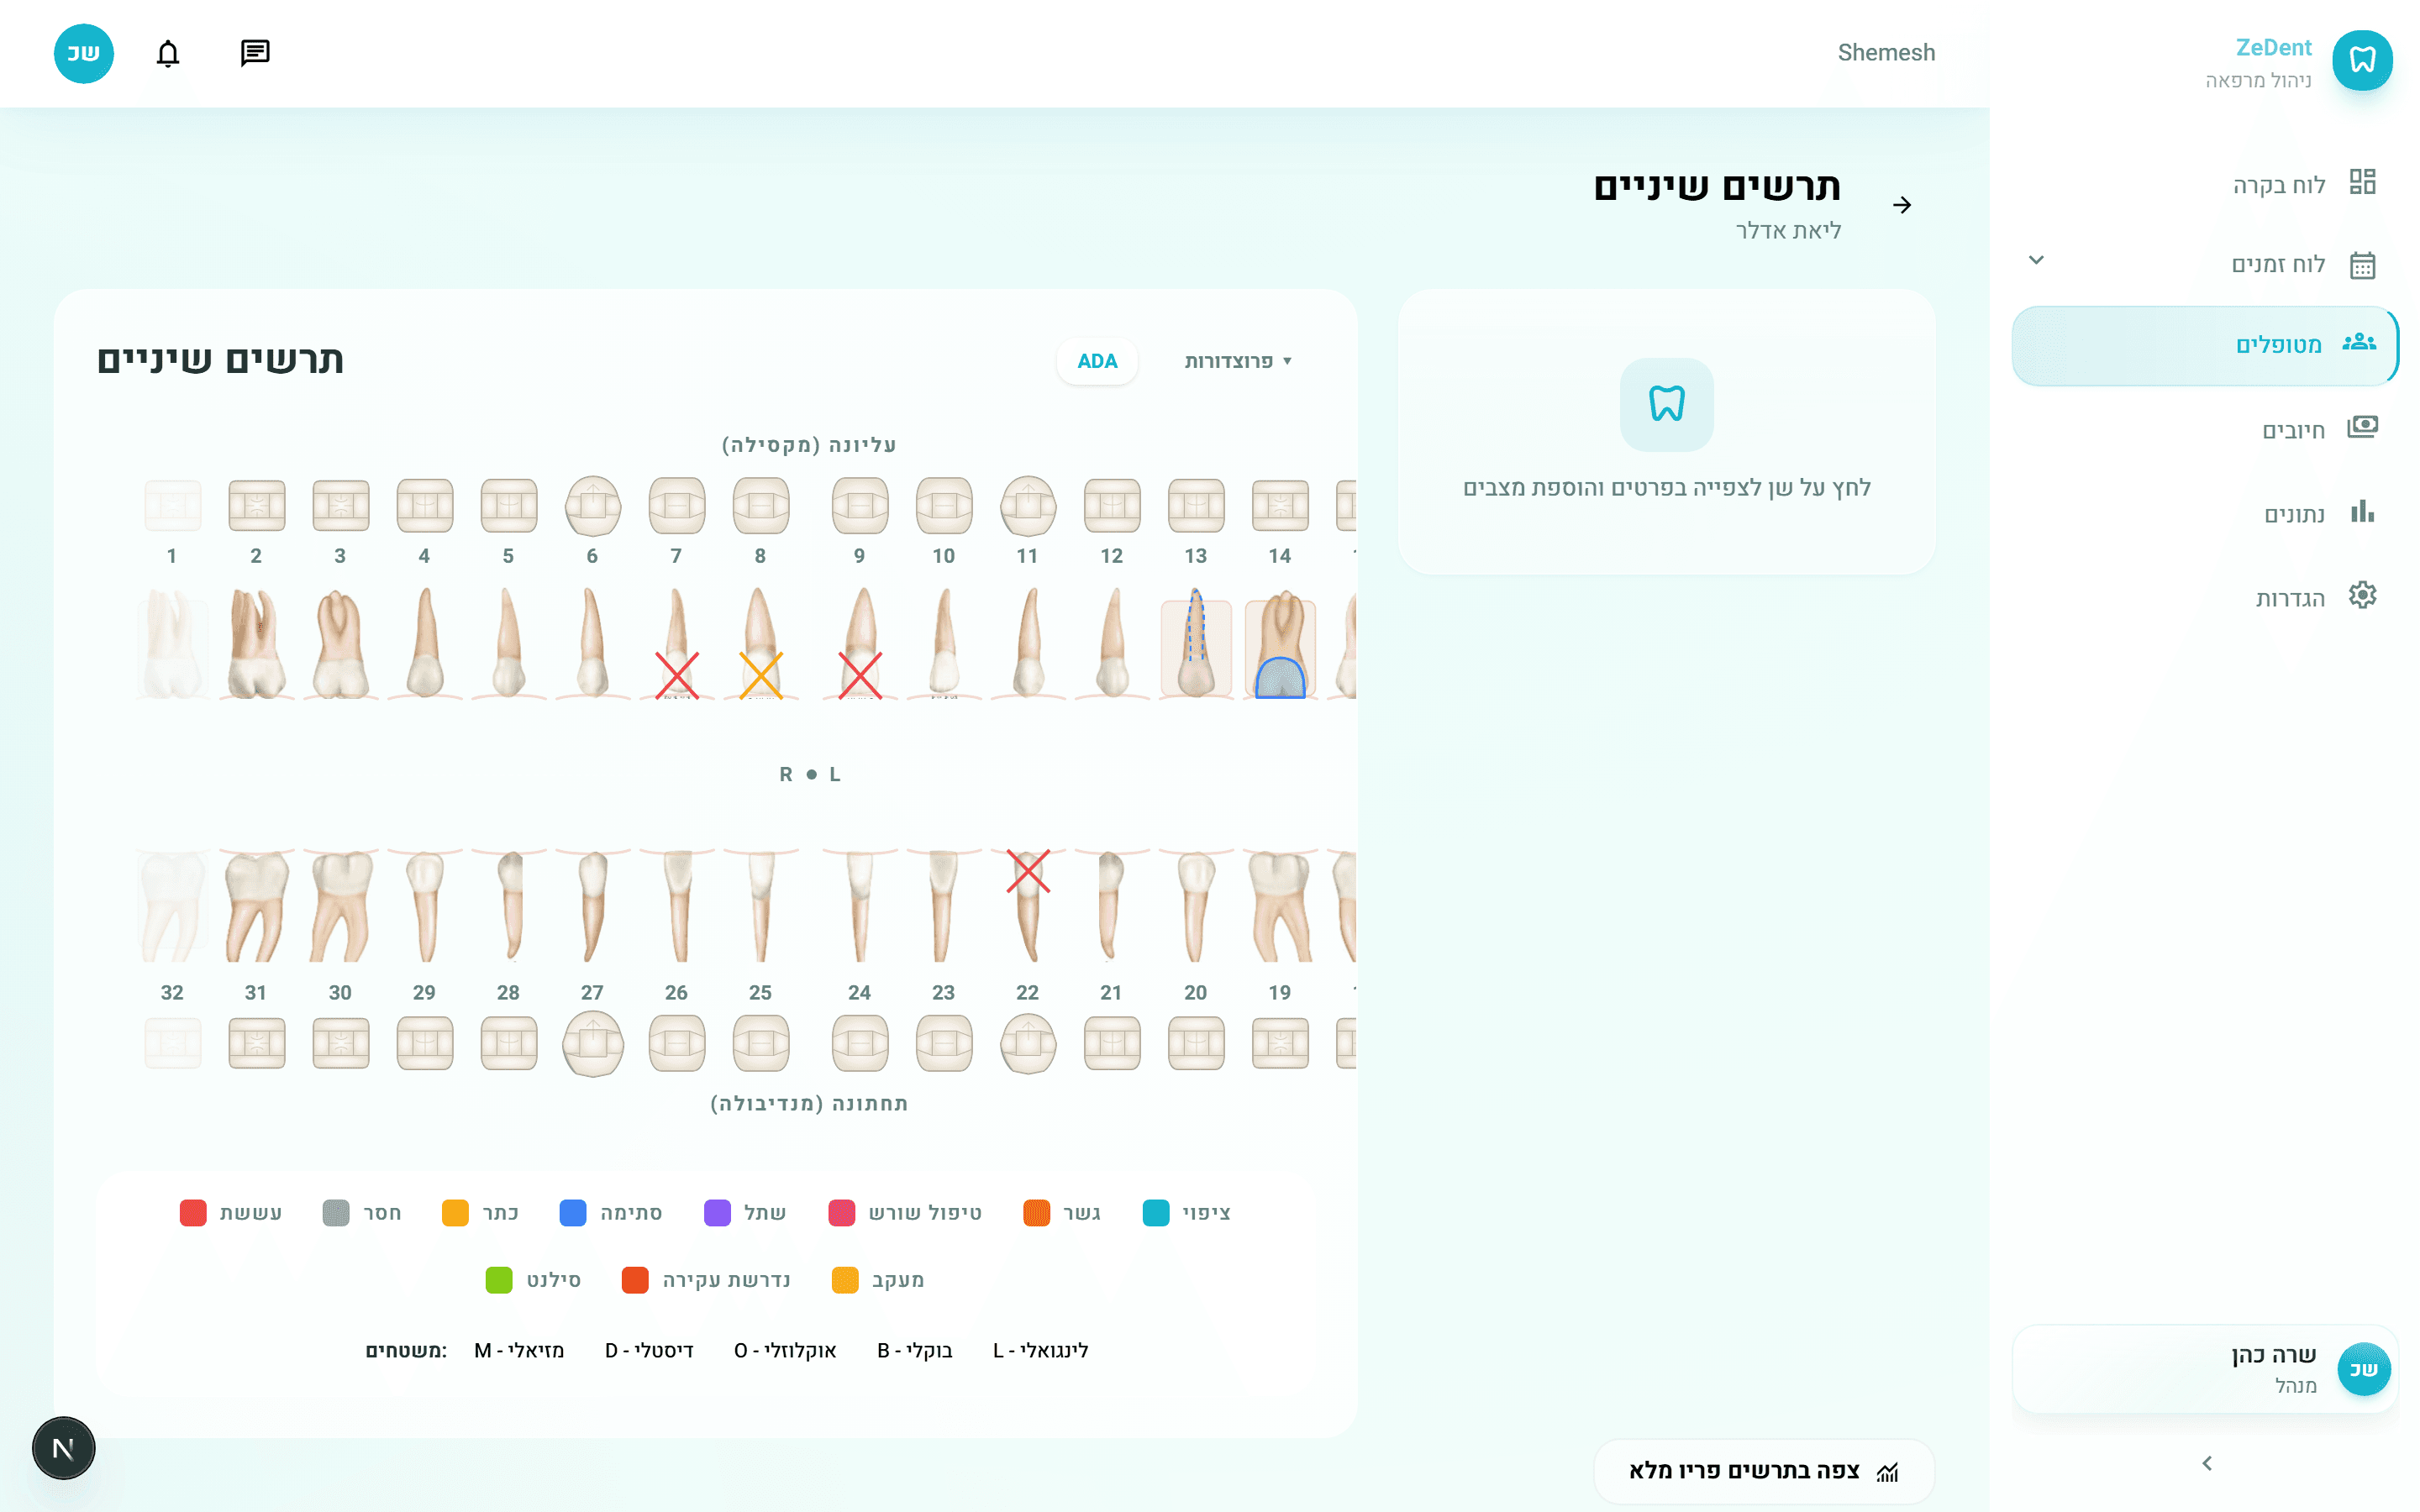Open the messages chat icon
2420x1512 pixels.
[x=255, y=53]
